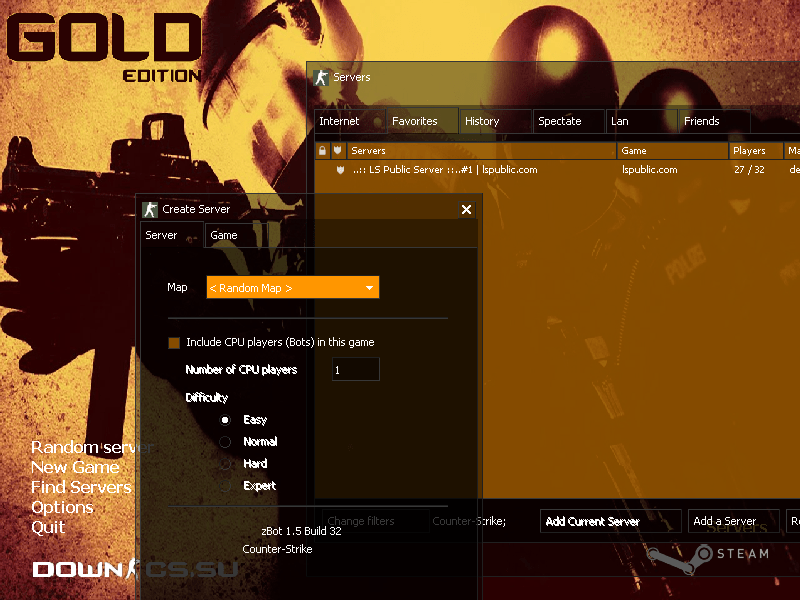Click the shield icon on LS Public Server row
800x600 pixels.
coord(340,170)
